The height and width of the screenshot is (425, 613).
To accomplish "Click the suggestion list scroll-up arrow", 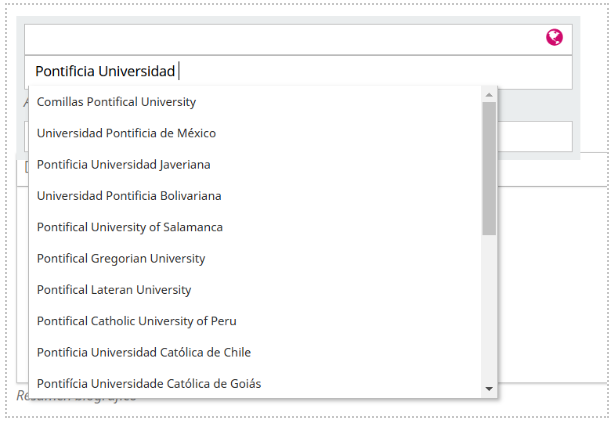I will tap(489, 95).
